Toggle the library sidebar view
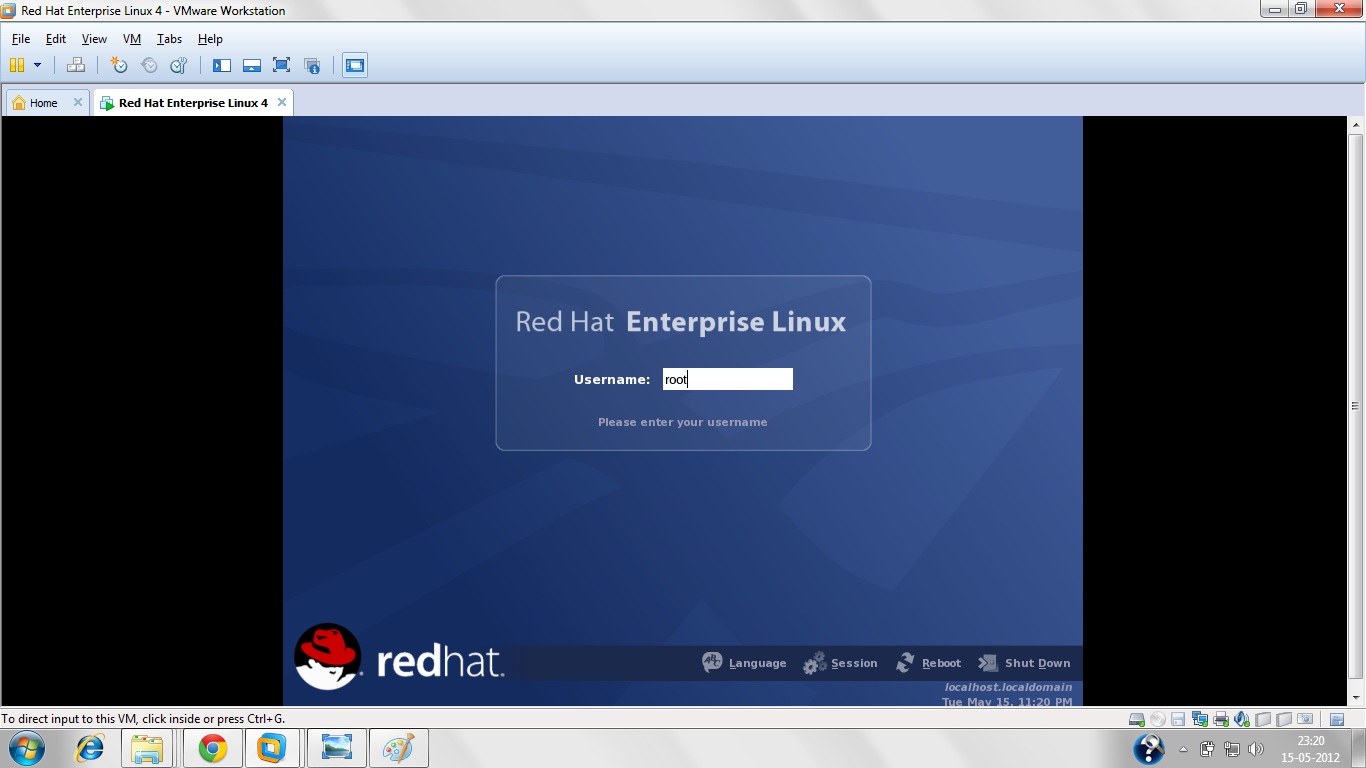 [222, 65]
